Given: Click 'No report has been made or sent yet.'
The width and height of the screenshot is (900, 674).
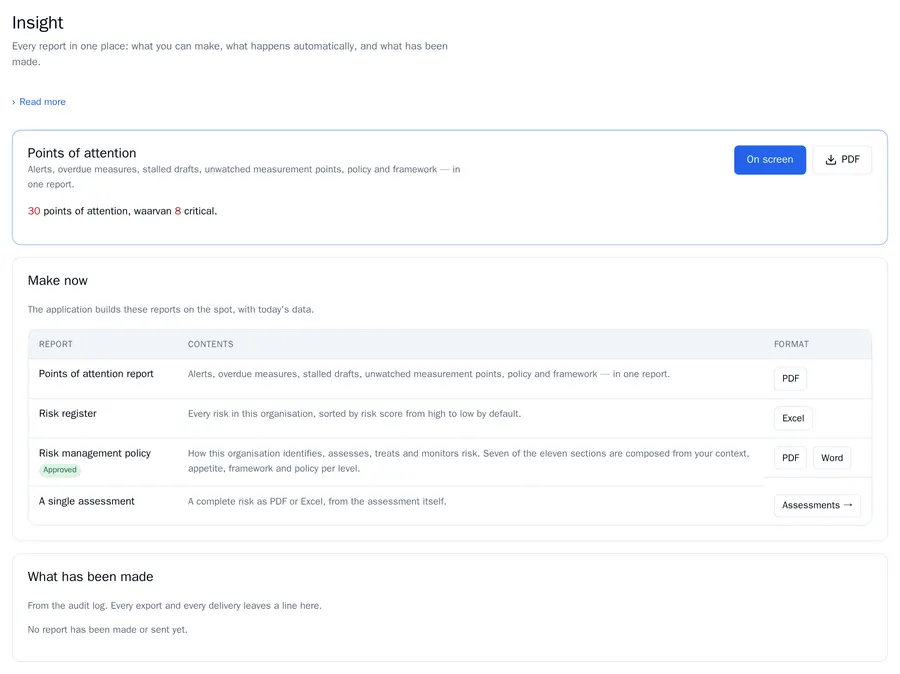Looking at the screenshot, I should 107,630.
